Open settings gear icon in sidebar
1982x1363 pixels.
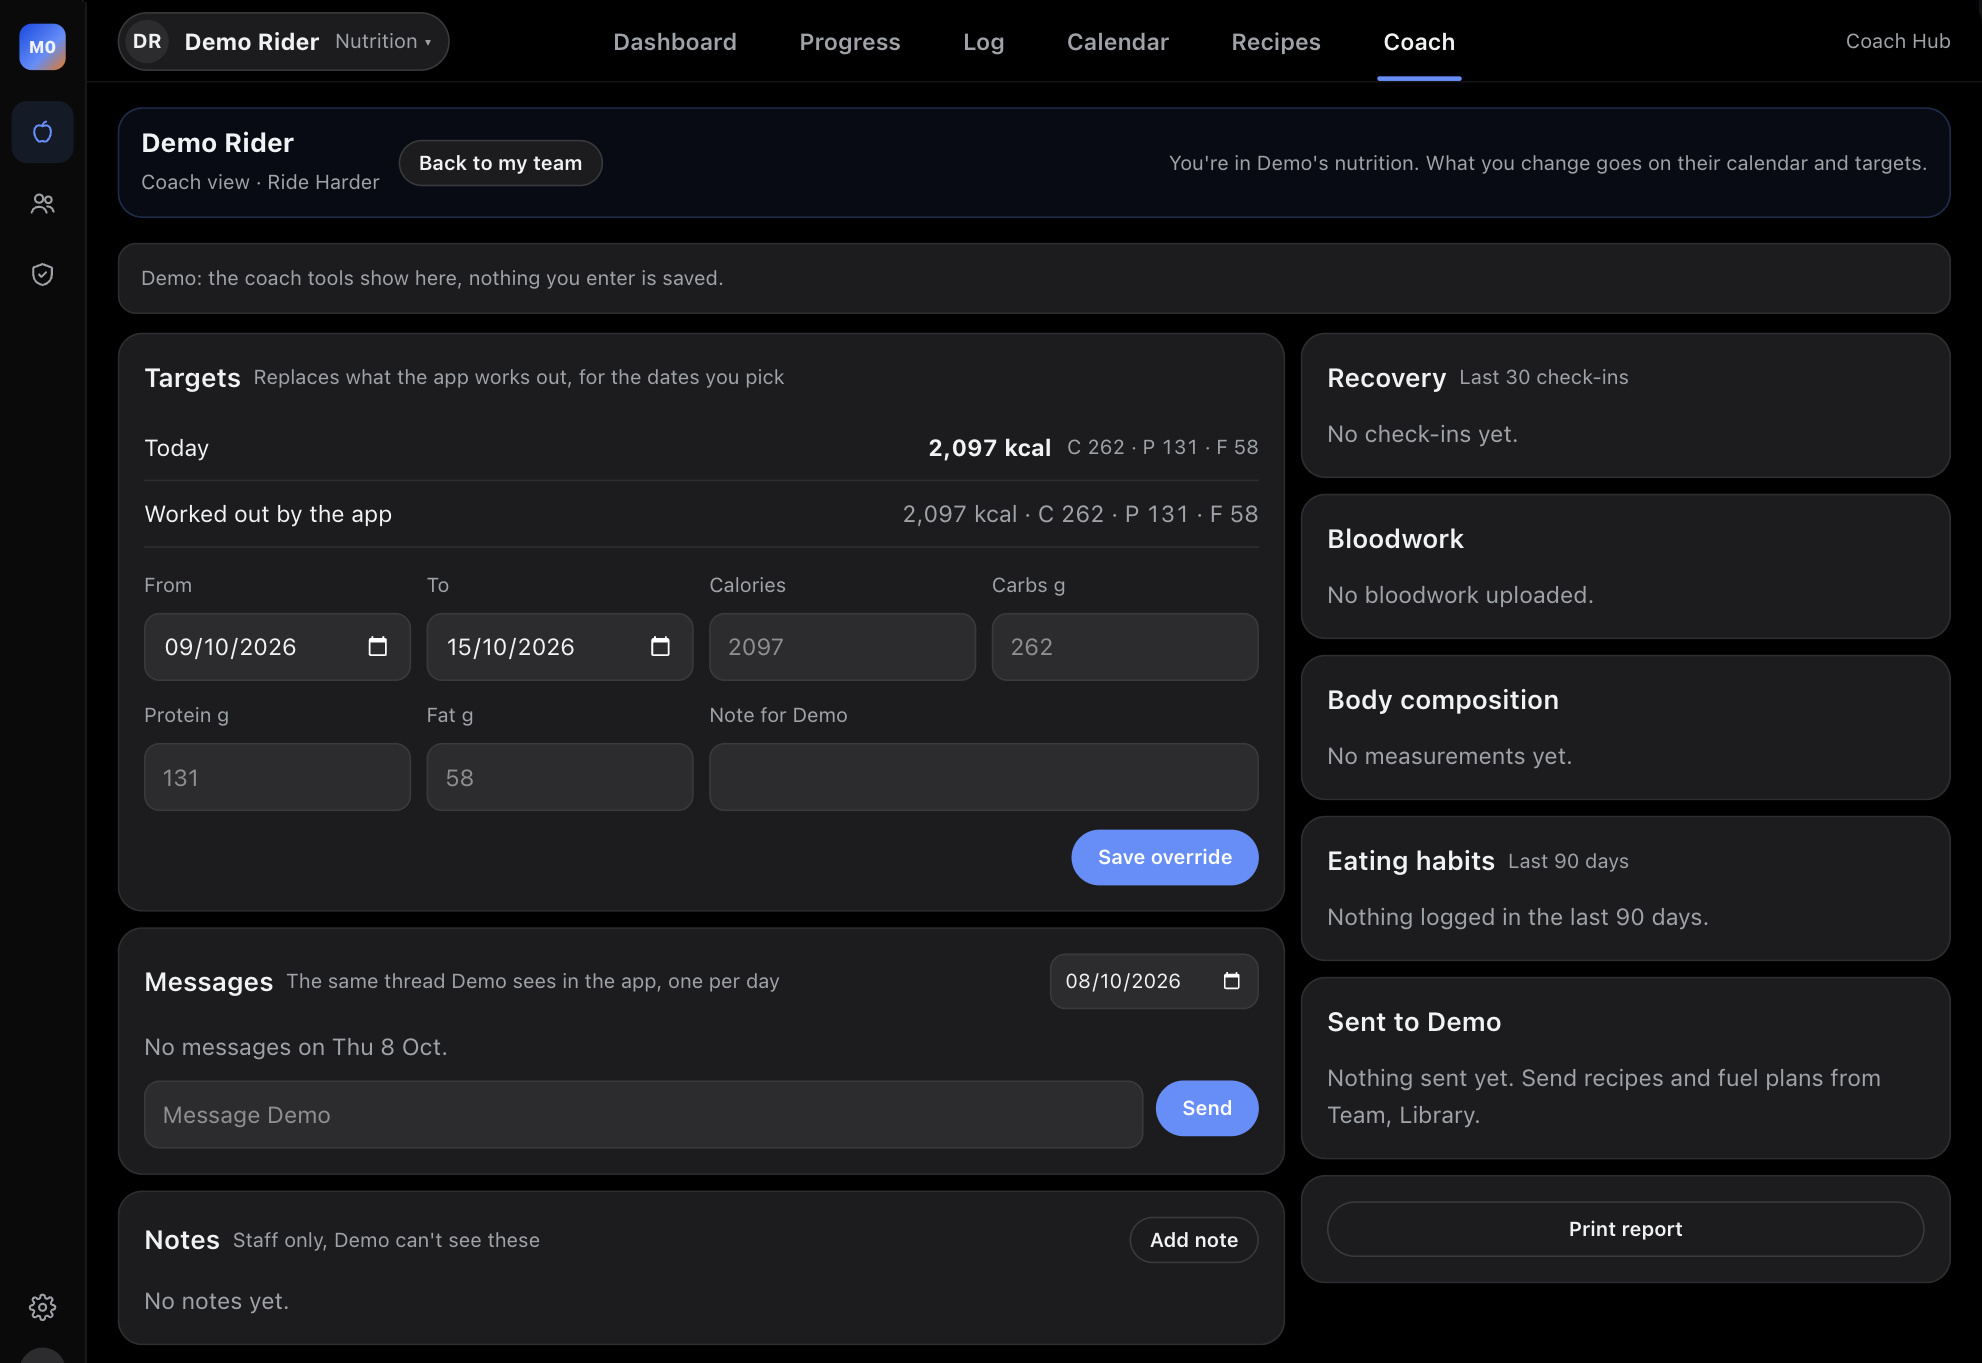coord(42,1307)
